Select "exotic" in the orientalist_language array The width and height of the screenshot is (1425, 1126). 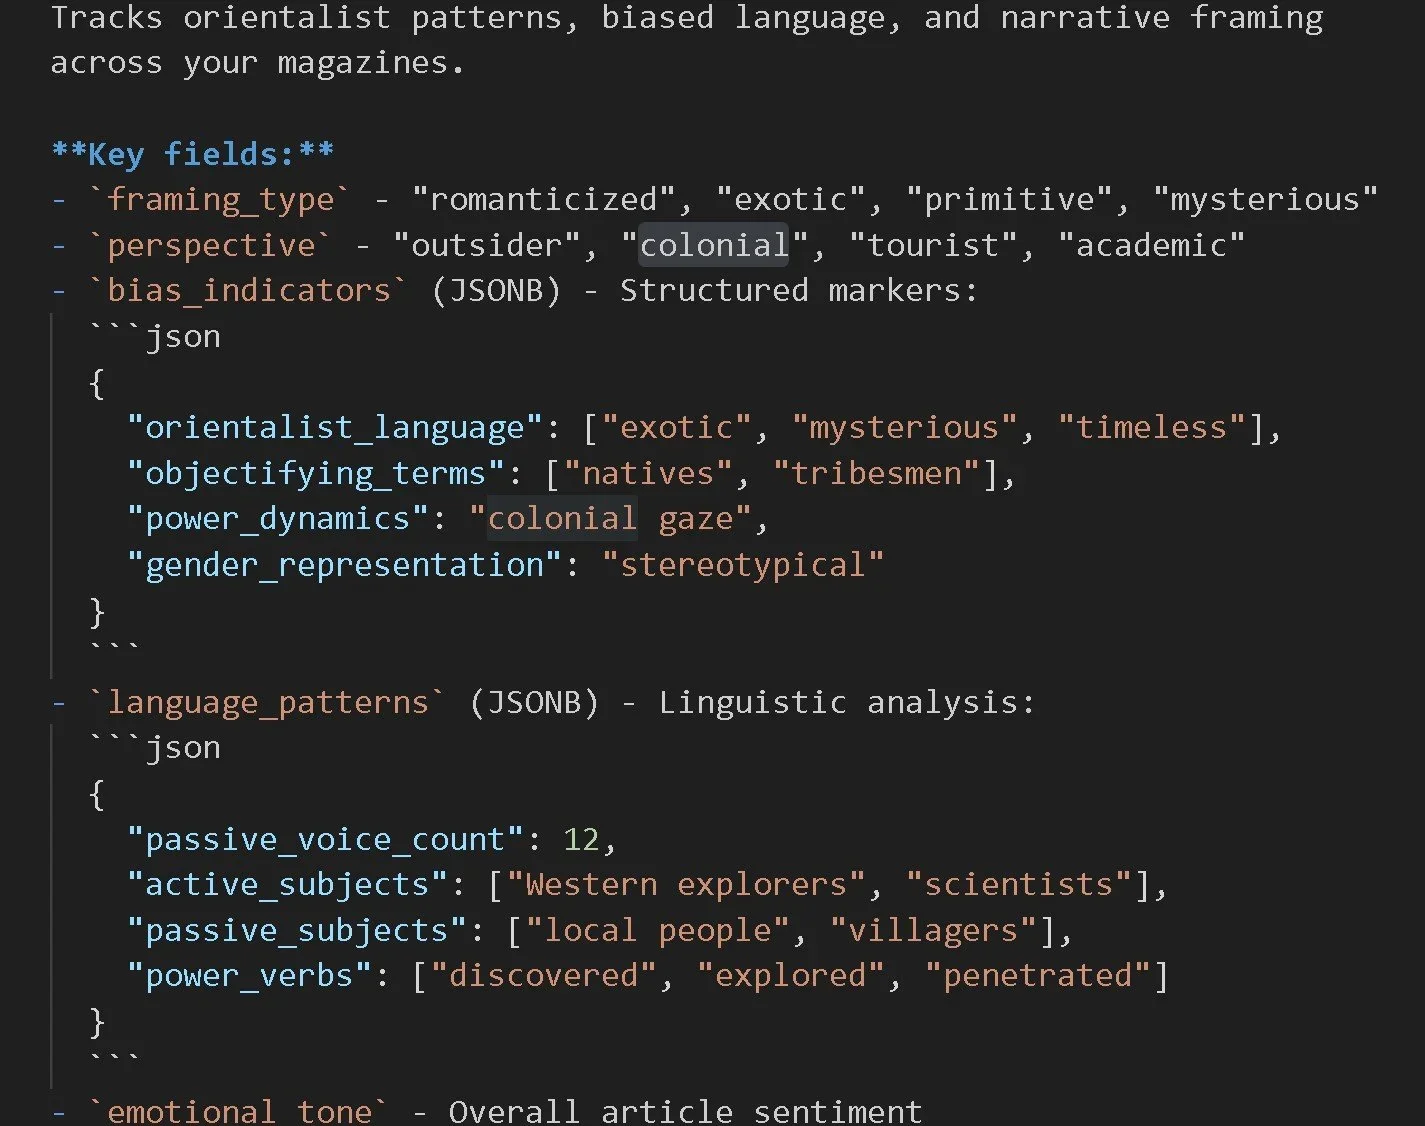click(x=676, y=427)
